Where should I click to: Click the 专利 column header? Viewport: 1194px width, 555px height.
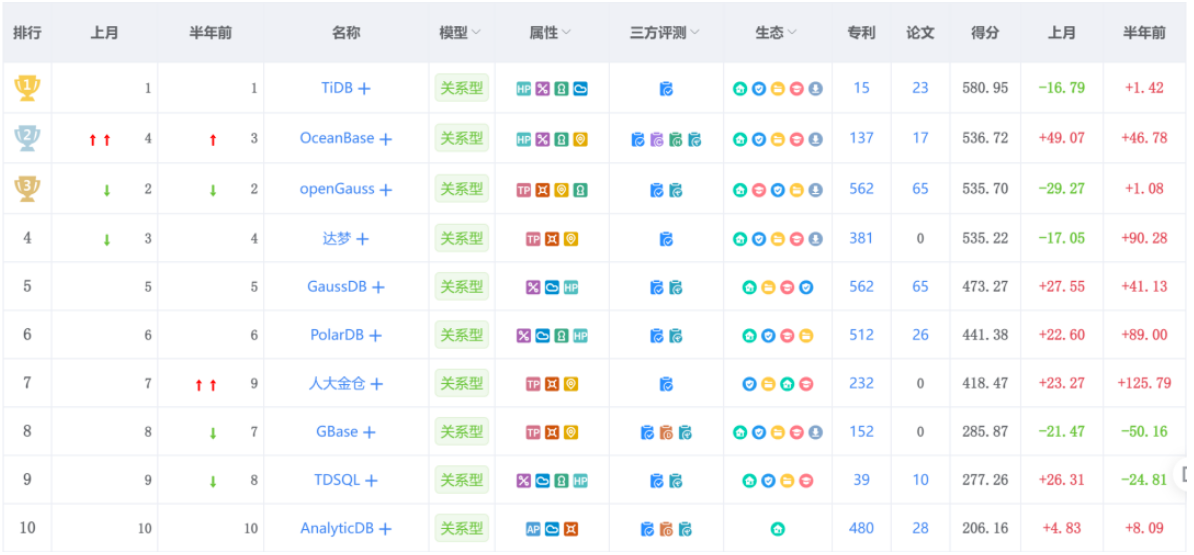861,33
